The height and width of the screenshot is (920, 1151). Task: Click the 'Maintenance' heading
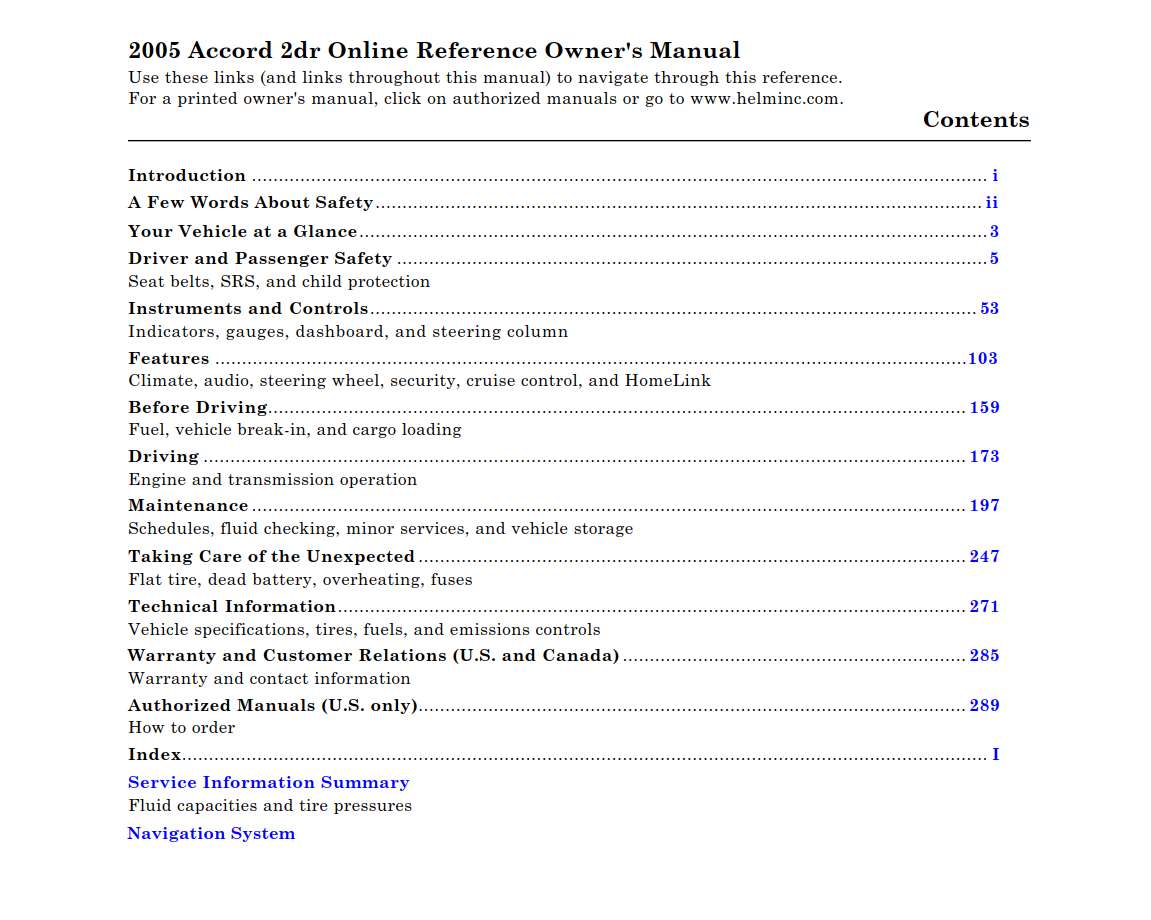188,506
